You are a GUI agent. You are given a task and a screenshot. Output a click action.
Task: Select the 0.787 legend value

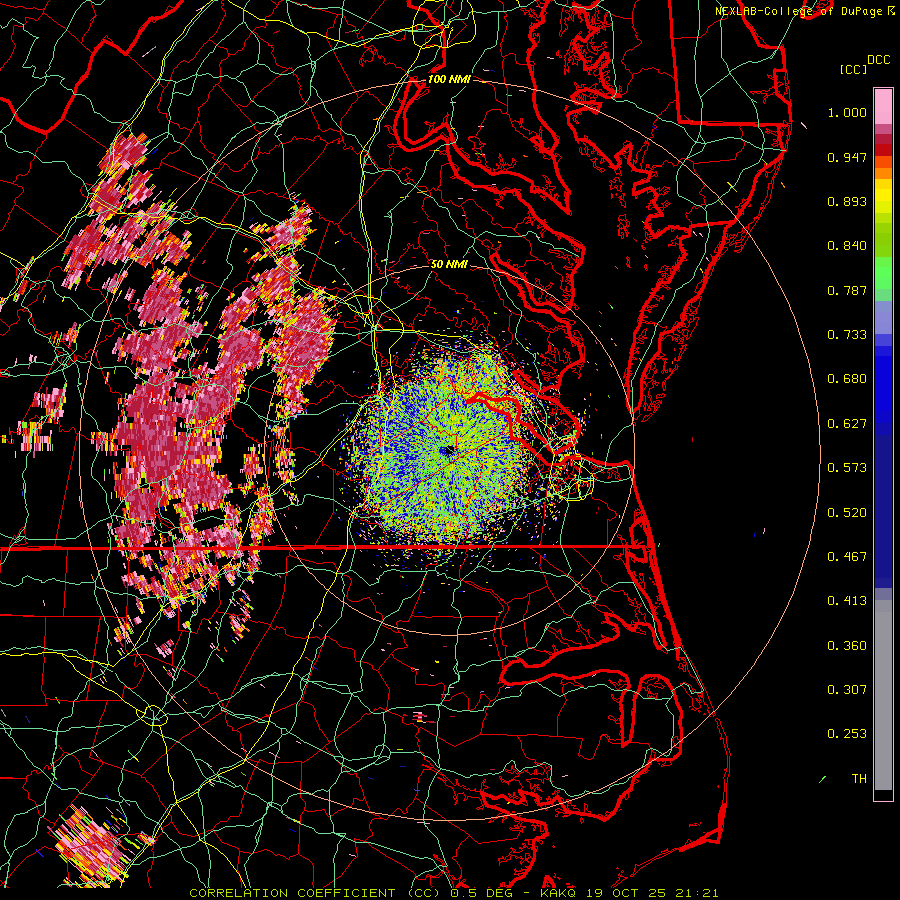[x=847, y=290]
